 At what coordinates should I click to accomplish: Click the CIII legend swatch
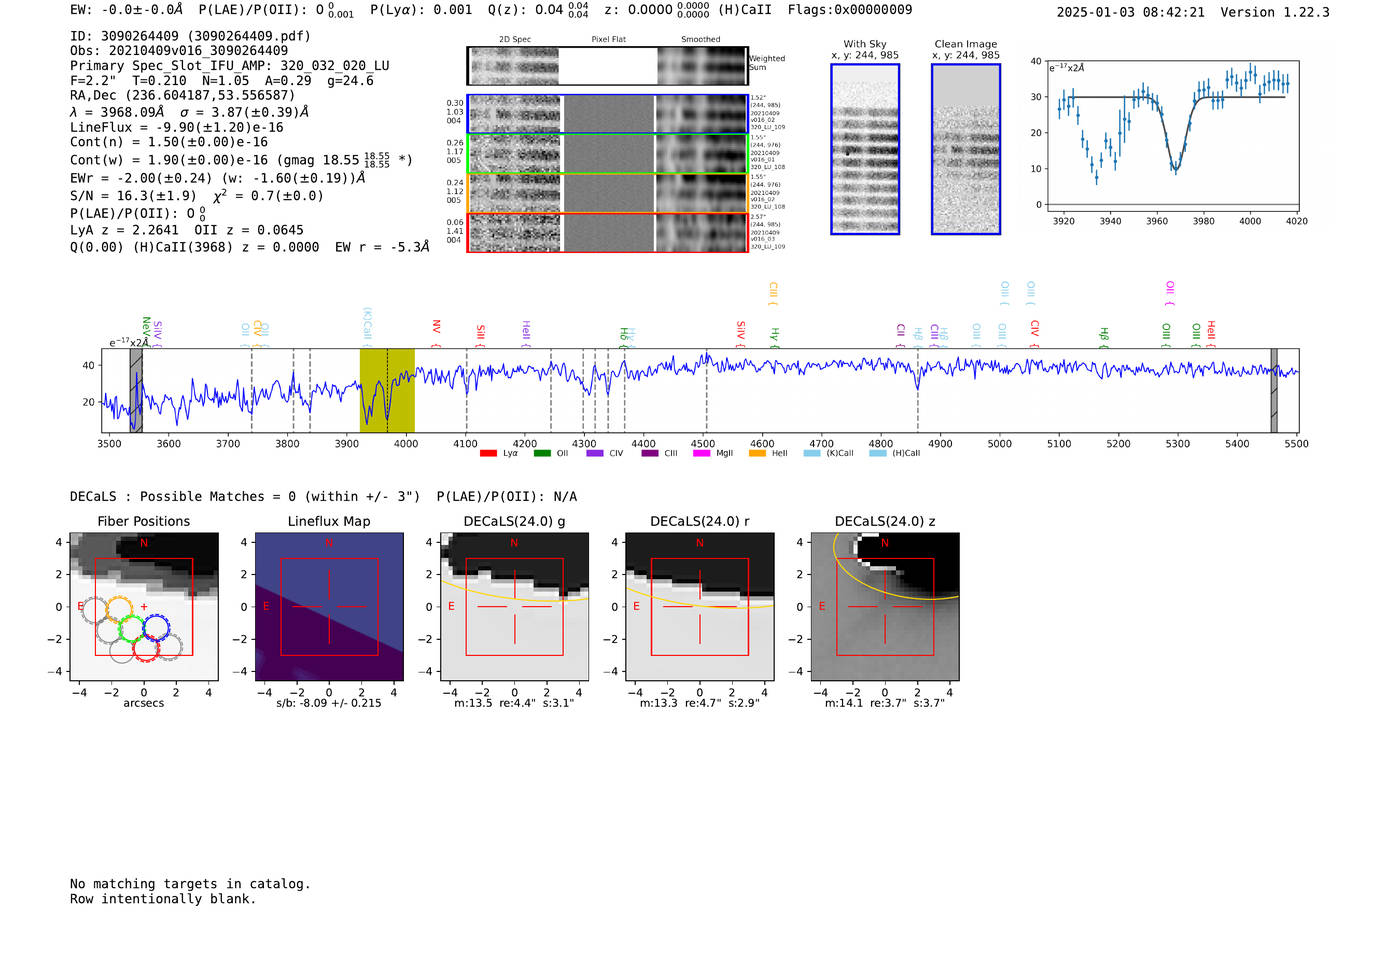point(650,453)
